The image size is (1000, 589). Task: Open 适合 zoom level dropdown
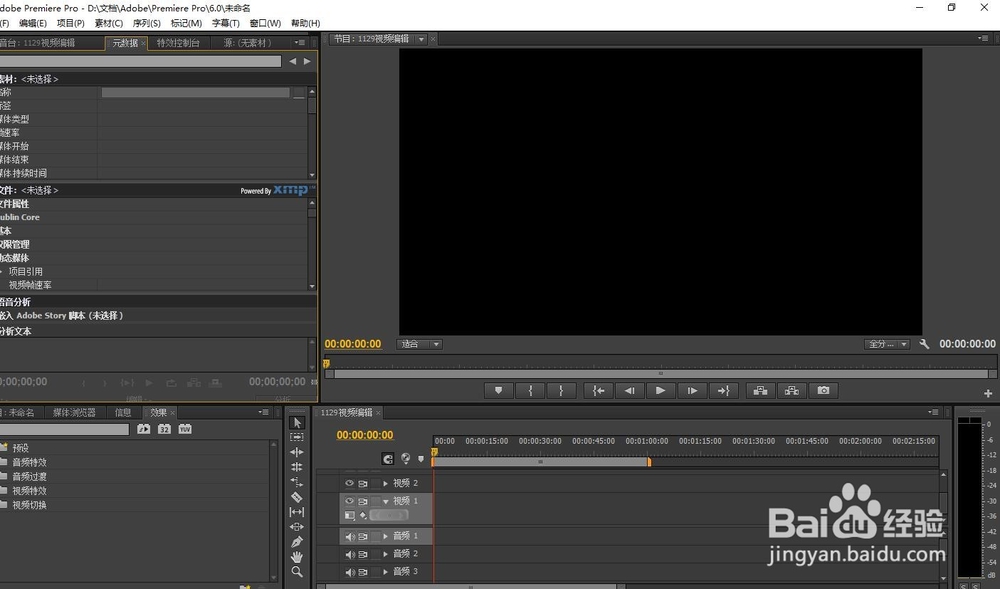[x=420, y=344]
